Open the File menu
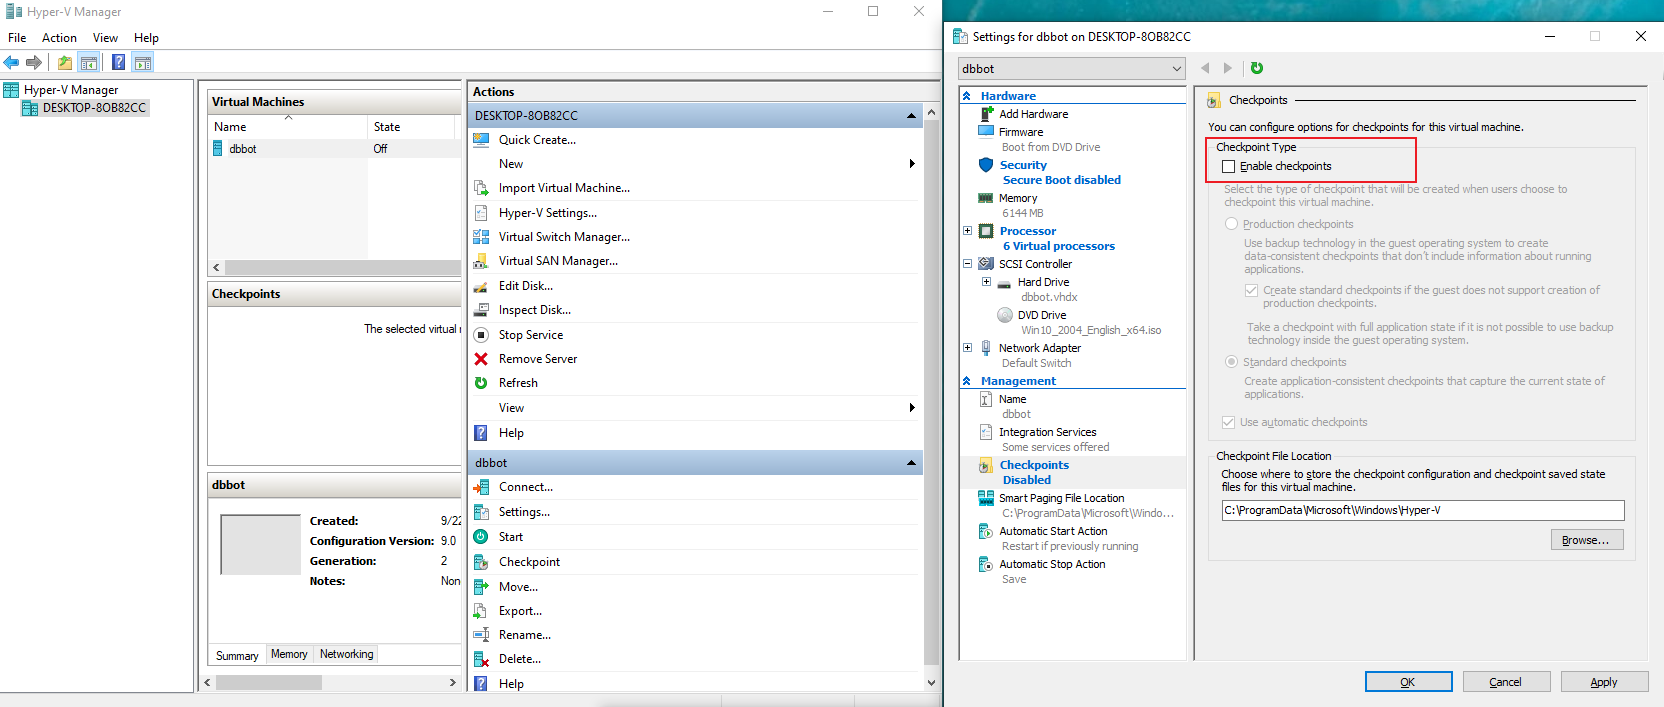Image resolution: width=1664 pixels, height=707 pixels. click(x=17, y=38)
